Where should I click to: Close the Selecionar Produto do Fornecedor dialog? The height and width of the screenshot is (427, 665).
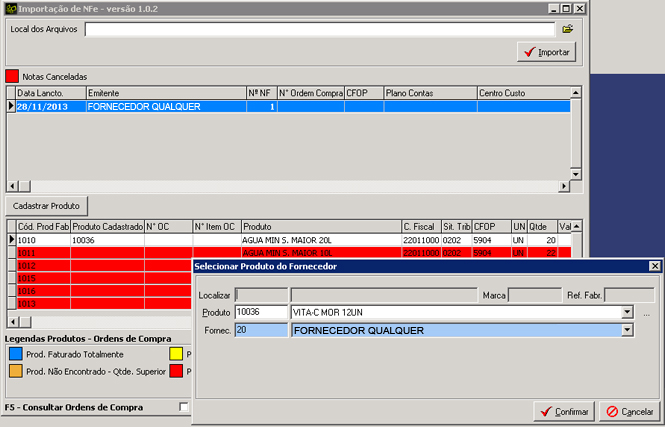click(654, 266)
